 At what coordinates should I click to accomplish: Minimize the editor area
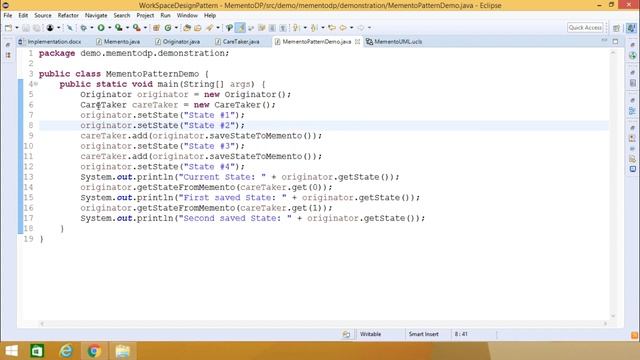(x=604, y=41)
